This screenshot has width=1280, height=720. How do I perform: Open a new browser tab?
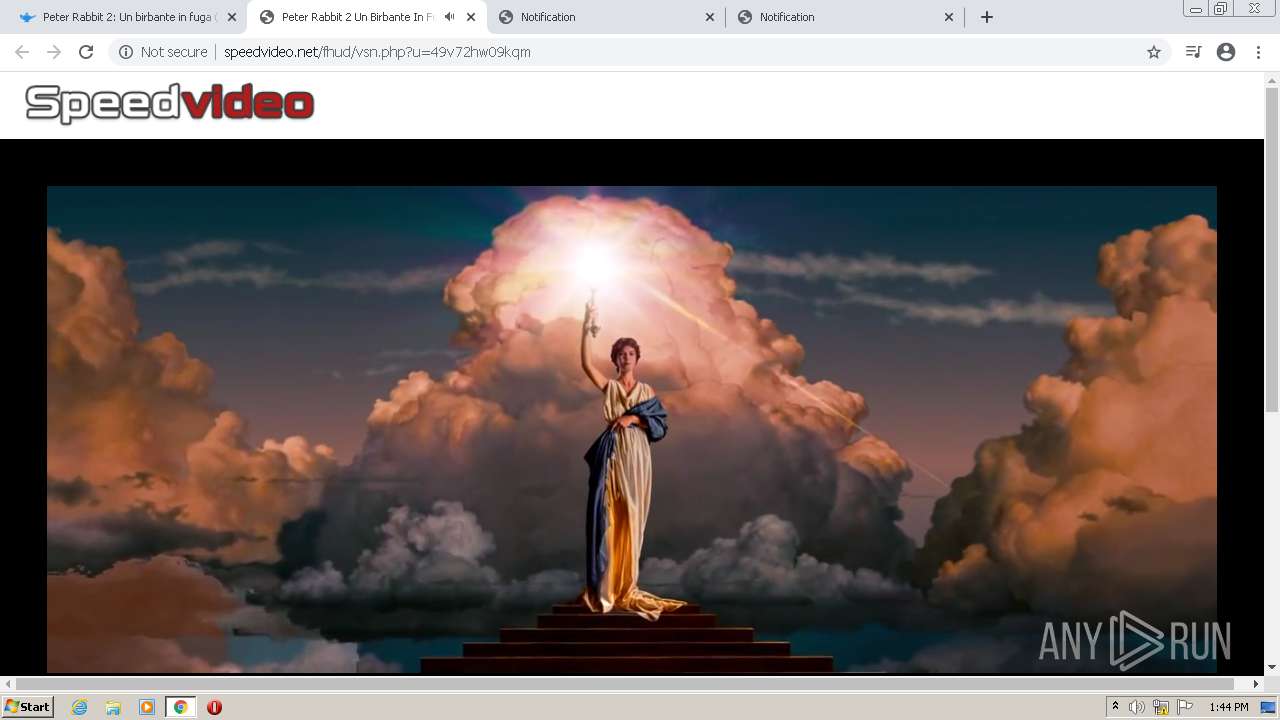[987, 17]
